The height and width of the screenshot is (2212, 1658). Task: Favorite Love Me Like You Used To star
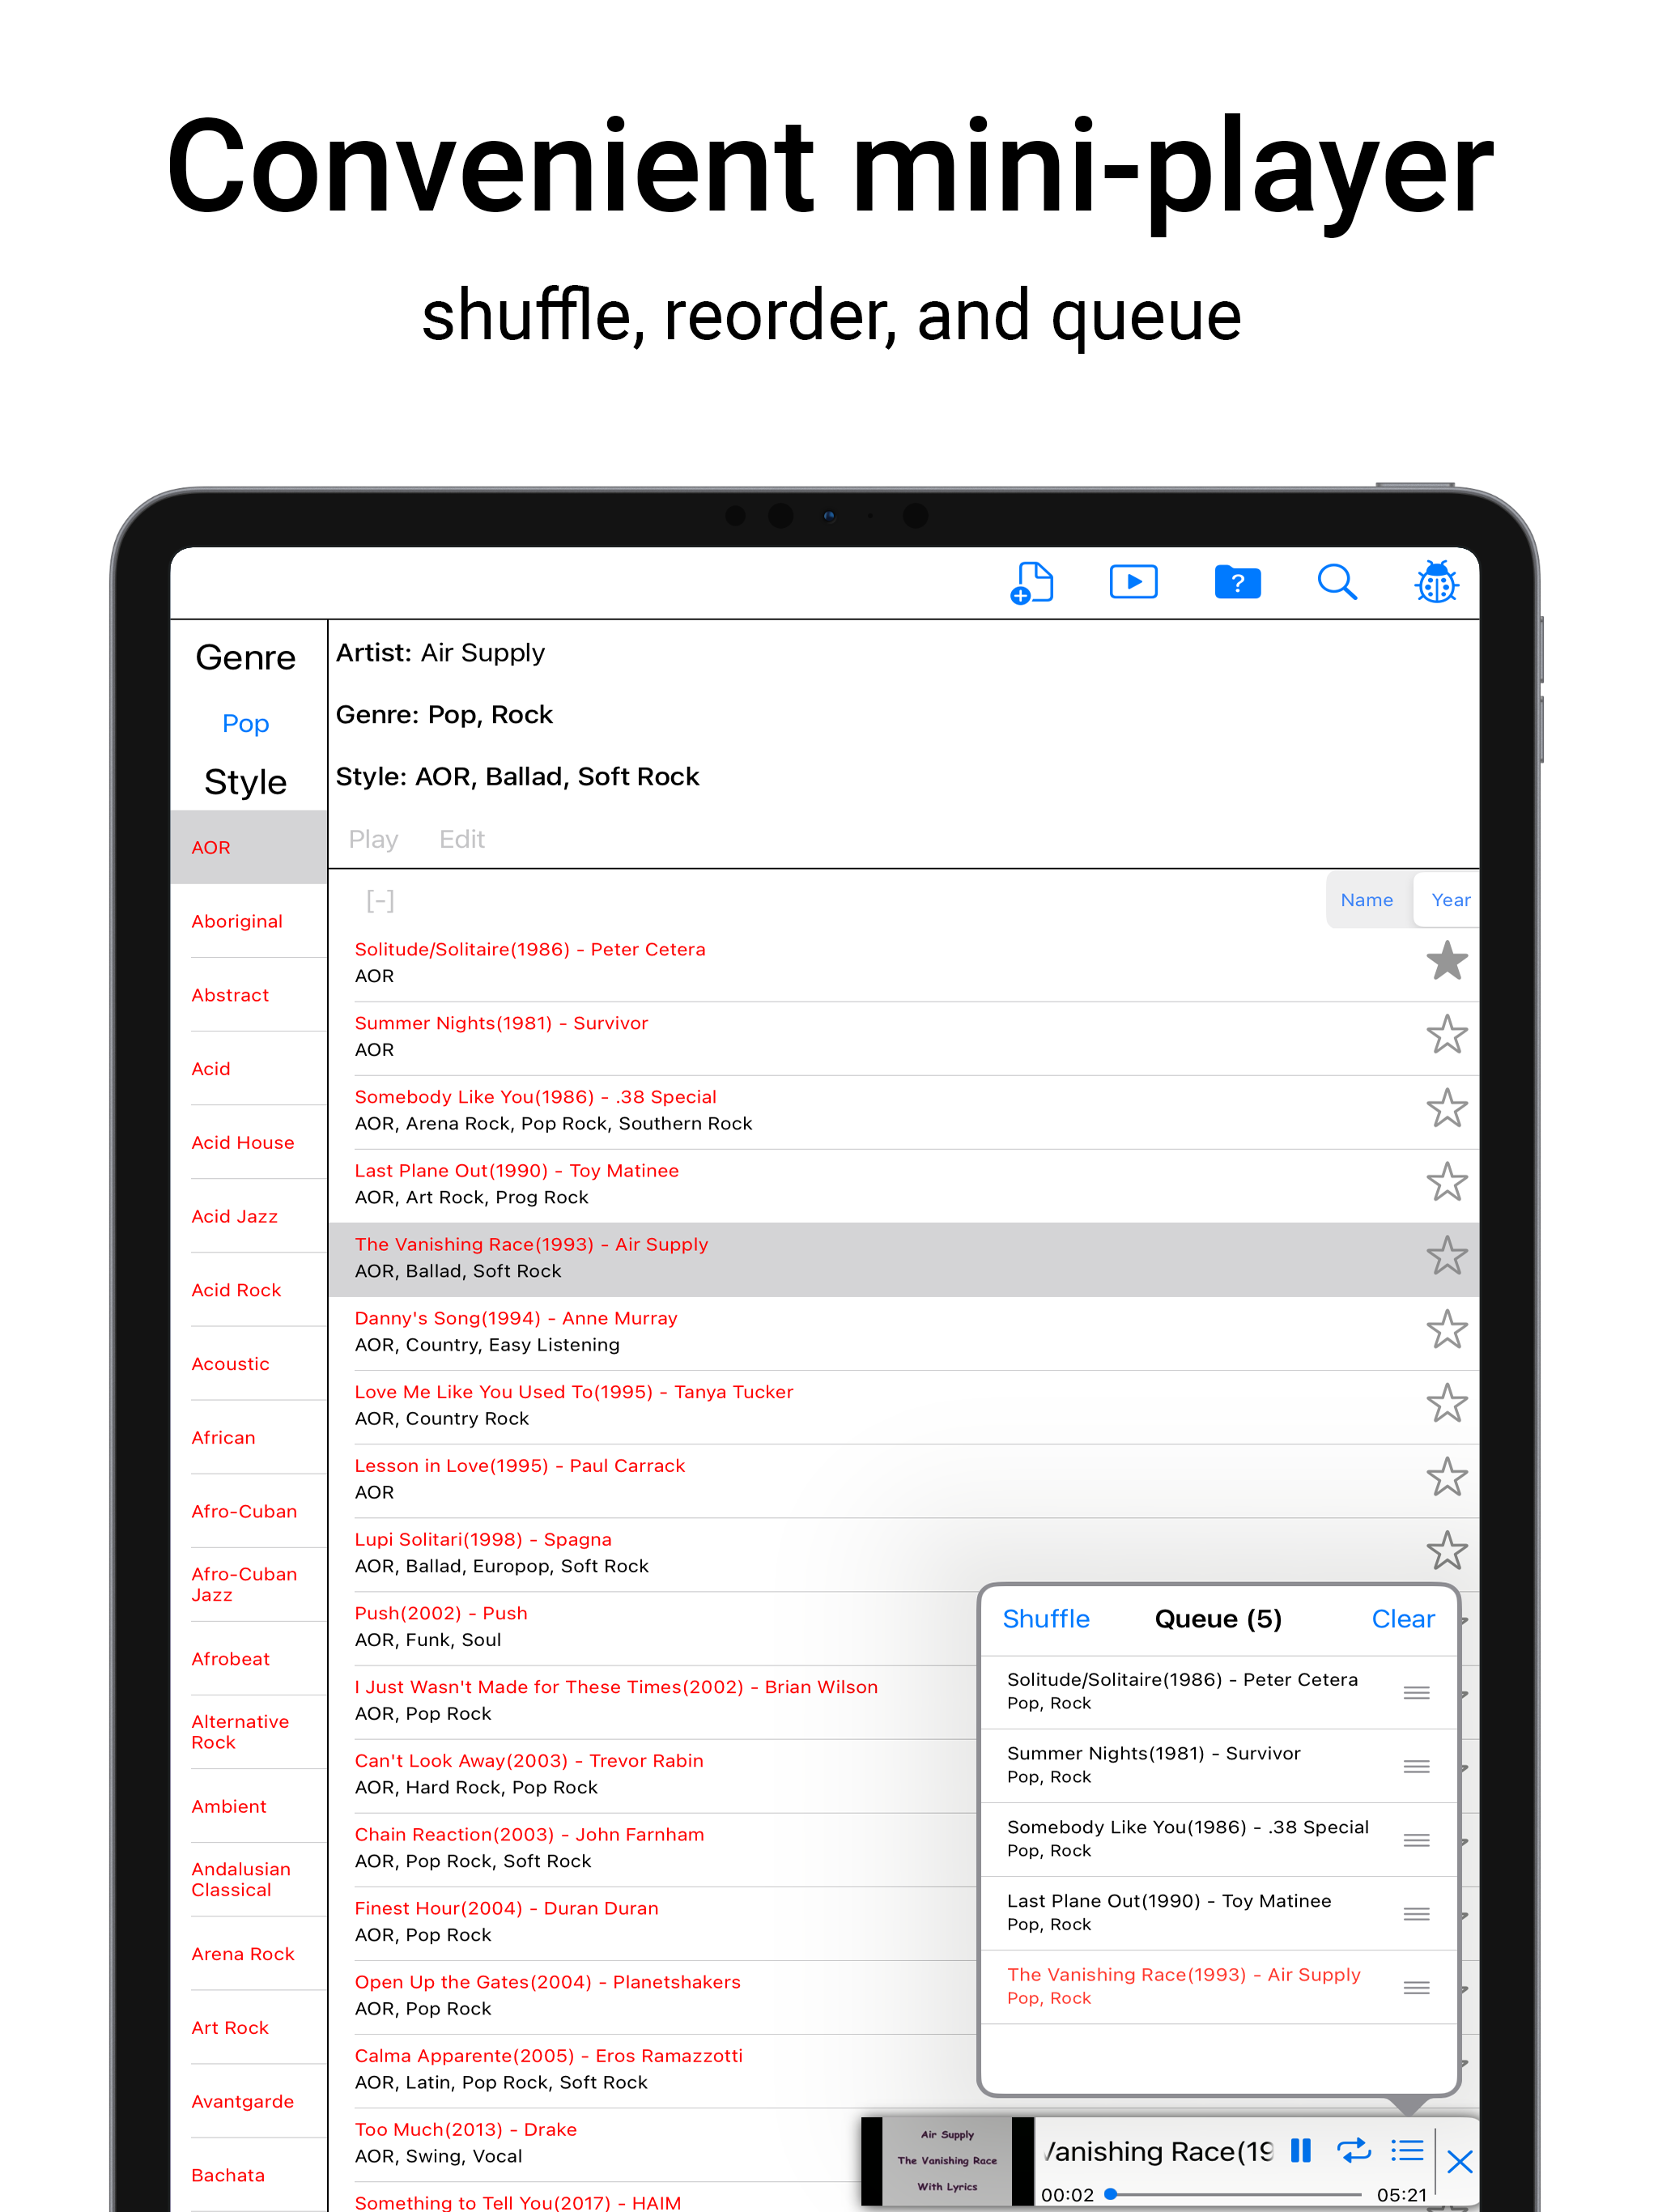1446,1404
